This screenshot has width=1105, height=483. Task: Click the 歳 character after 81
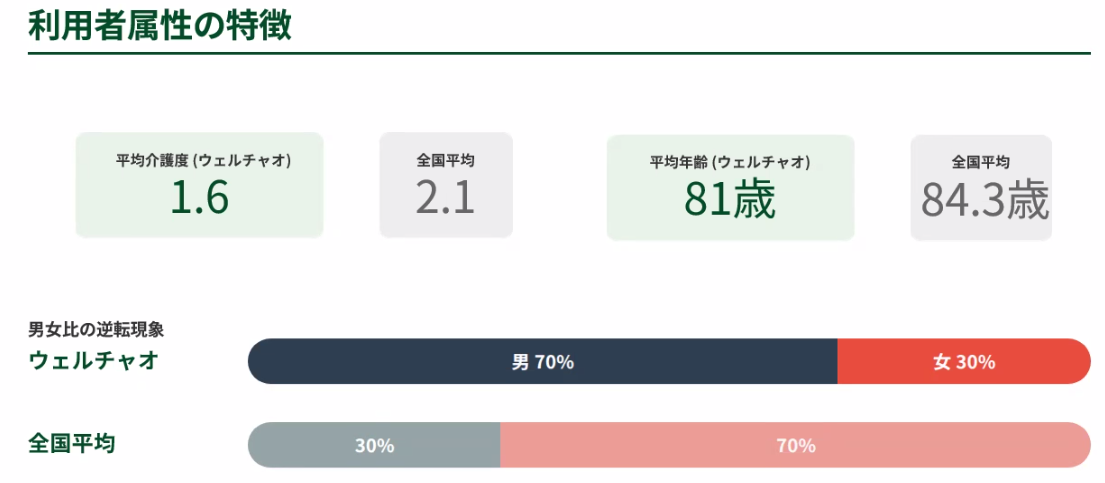pos(754,200)
